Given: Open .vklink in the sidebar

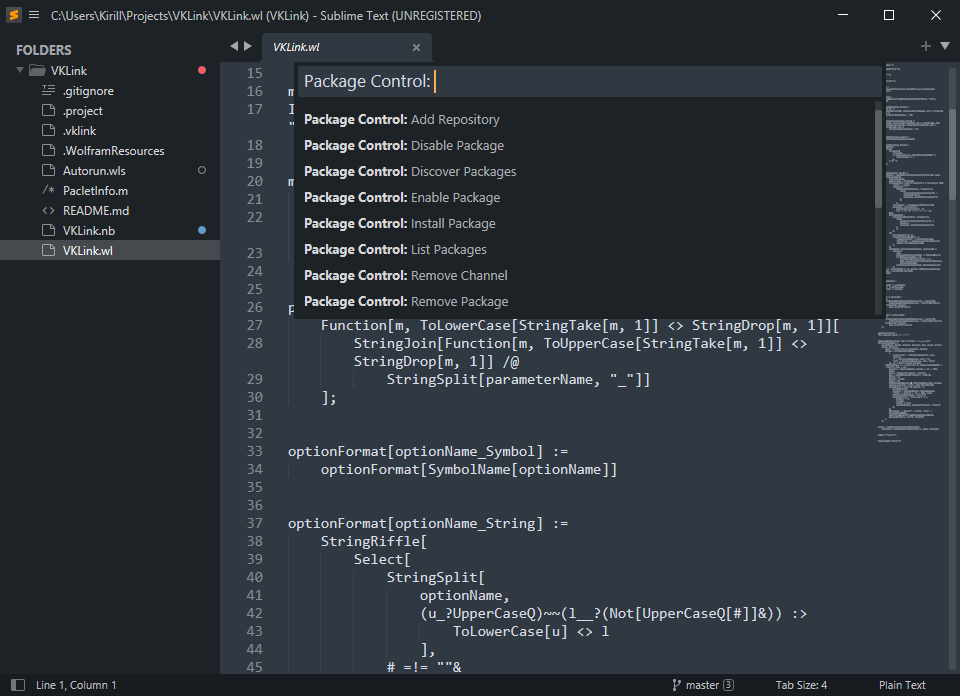Looking at the screenshot, I should pyautogui.click(x=80, y=130).
